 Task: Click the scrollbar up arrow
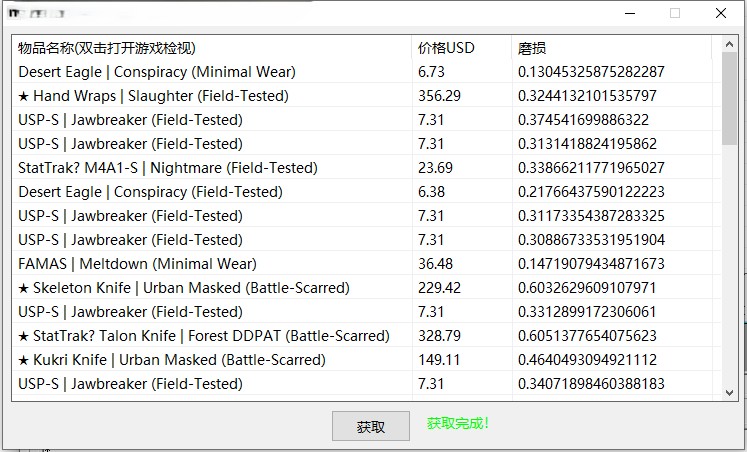(x=729, y=44)
